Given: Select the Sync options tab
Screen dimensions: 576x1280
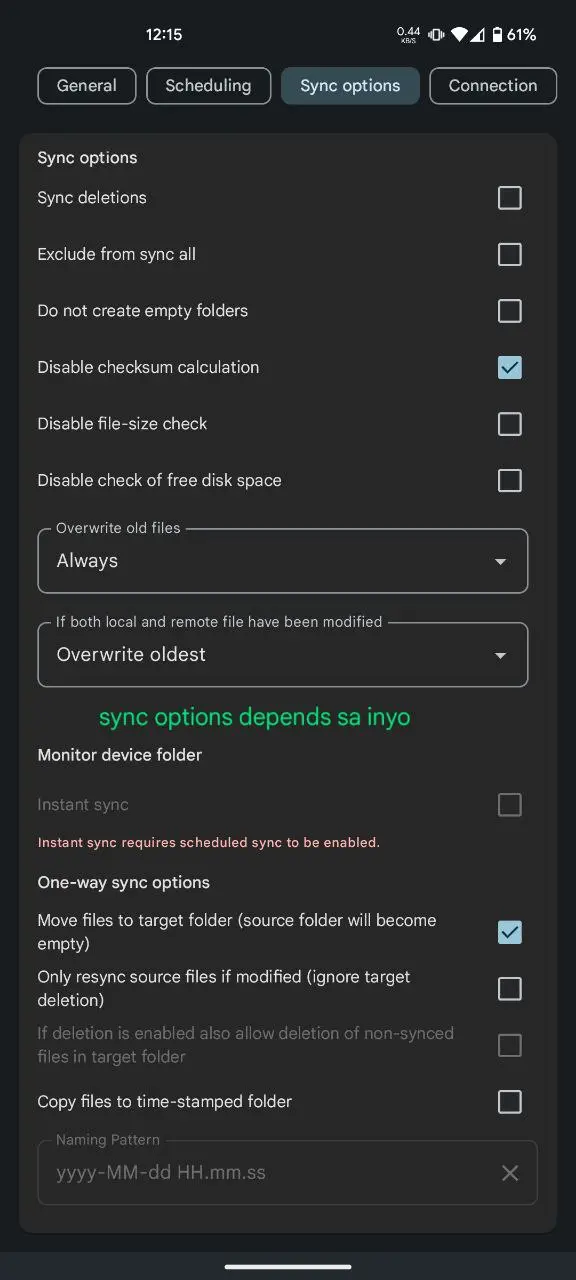Looking at the screenshot, I should (350, 86).
